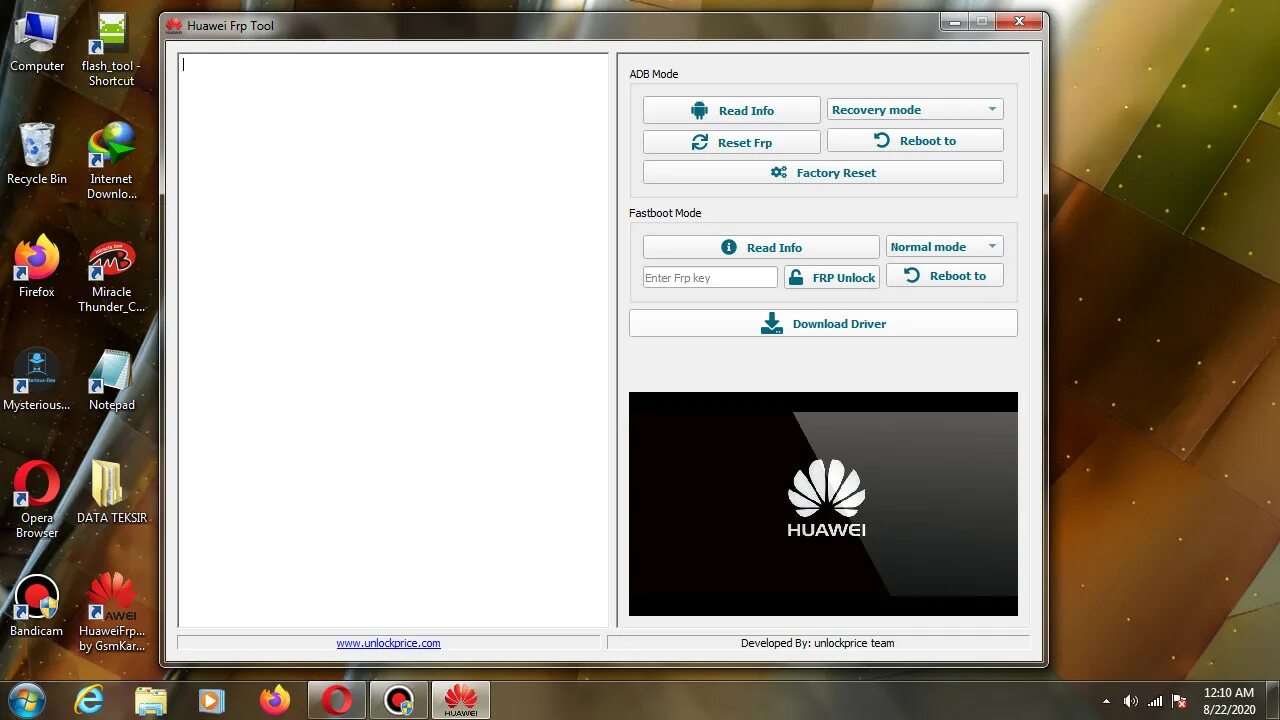Screen dimensions: 1280x720
Task: Open Opera Browser desktop icon
Action: coord(37,499)
